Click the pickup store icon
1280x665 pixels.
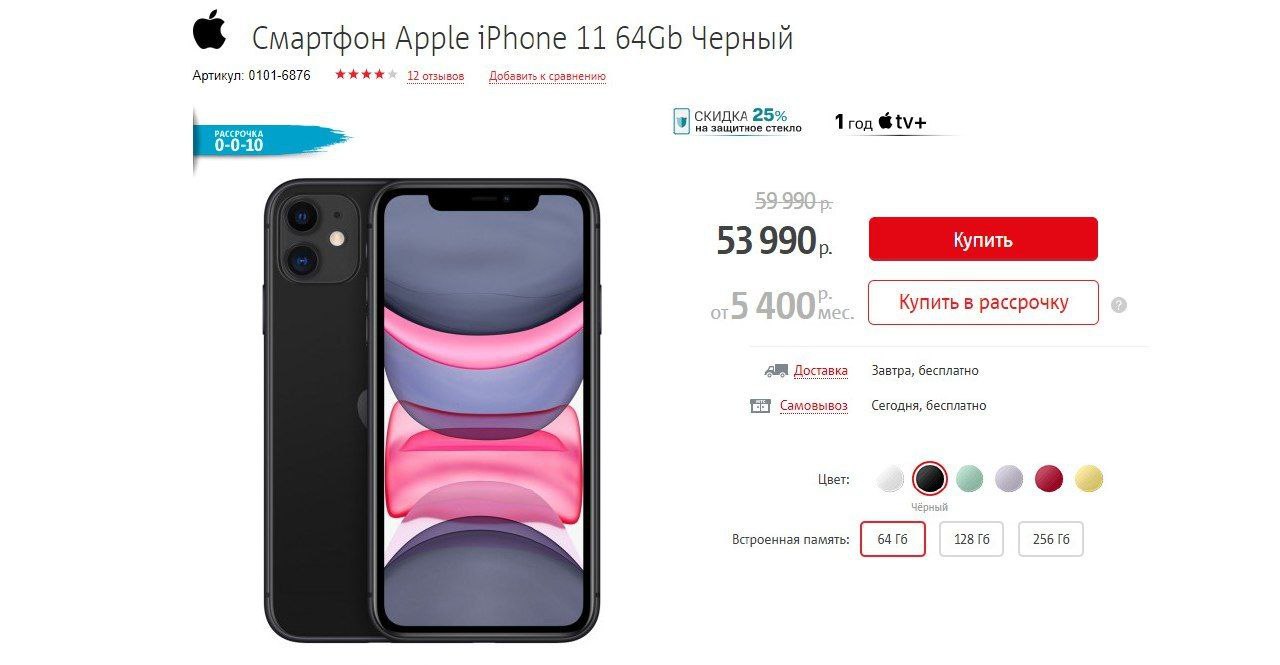point(760,406)
